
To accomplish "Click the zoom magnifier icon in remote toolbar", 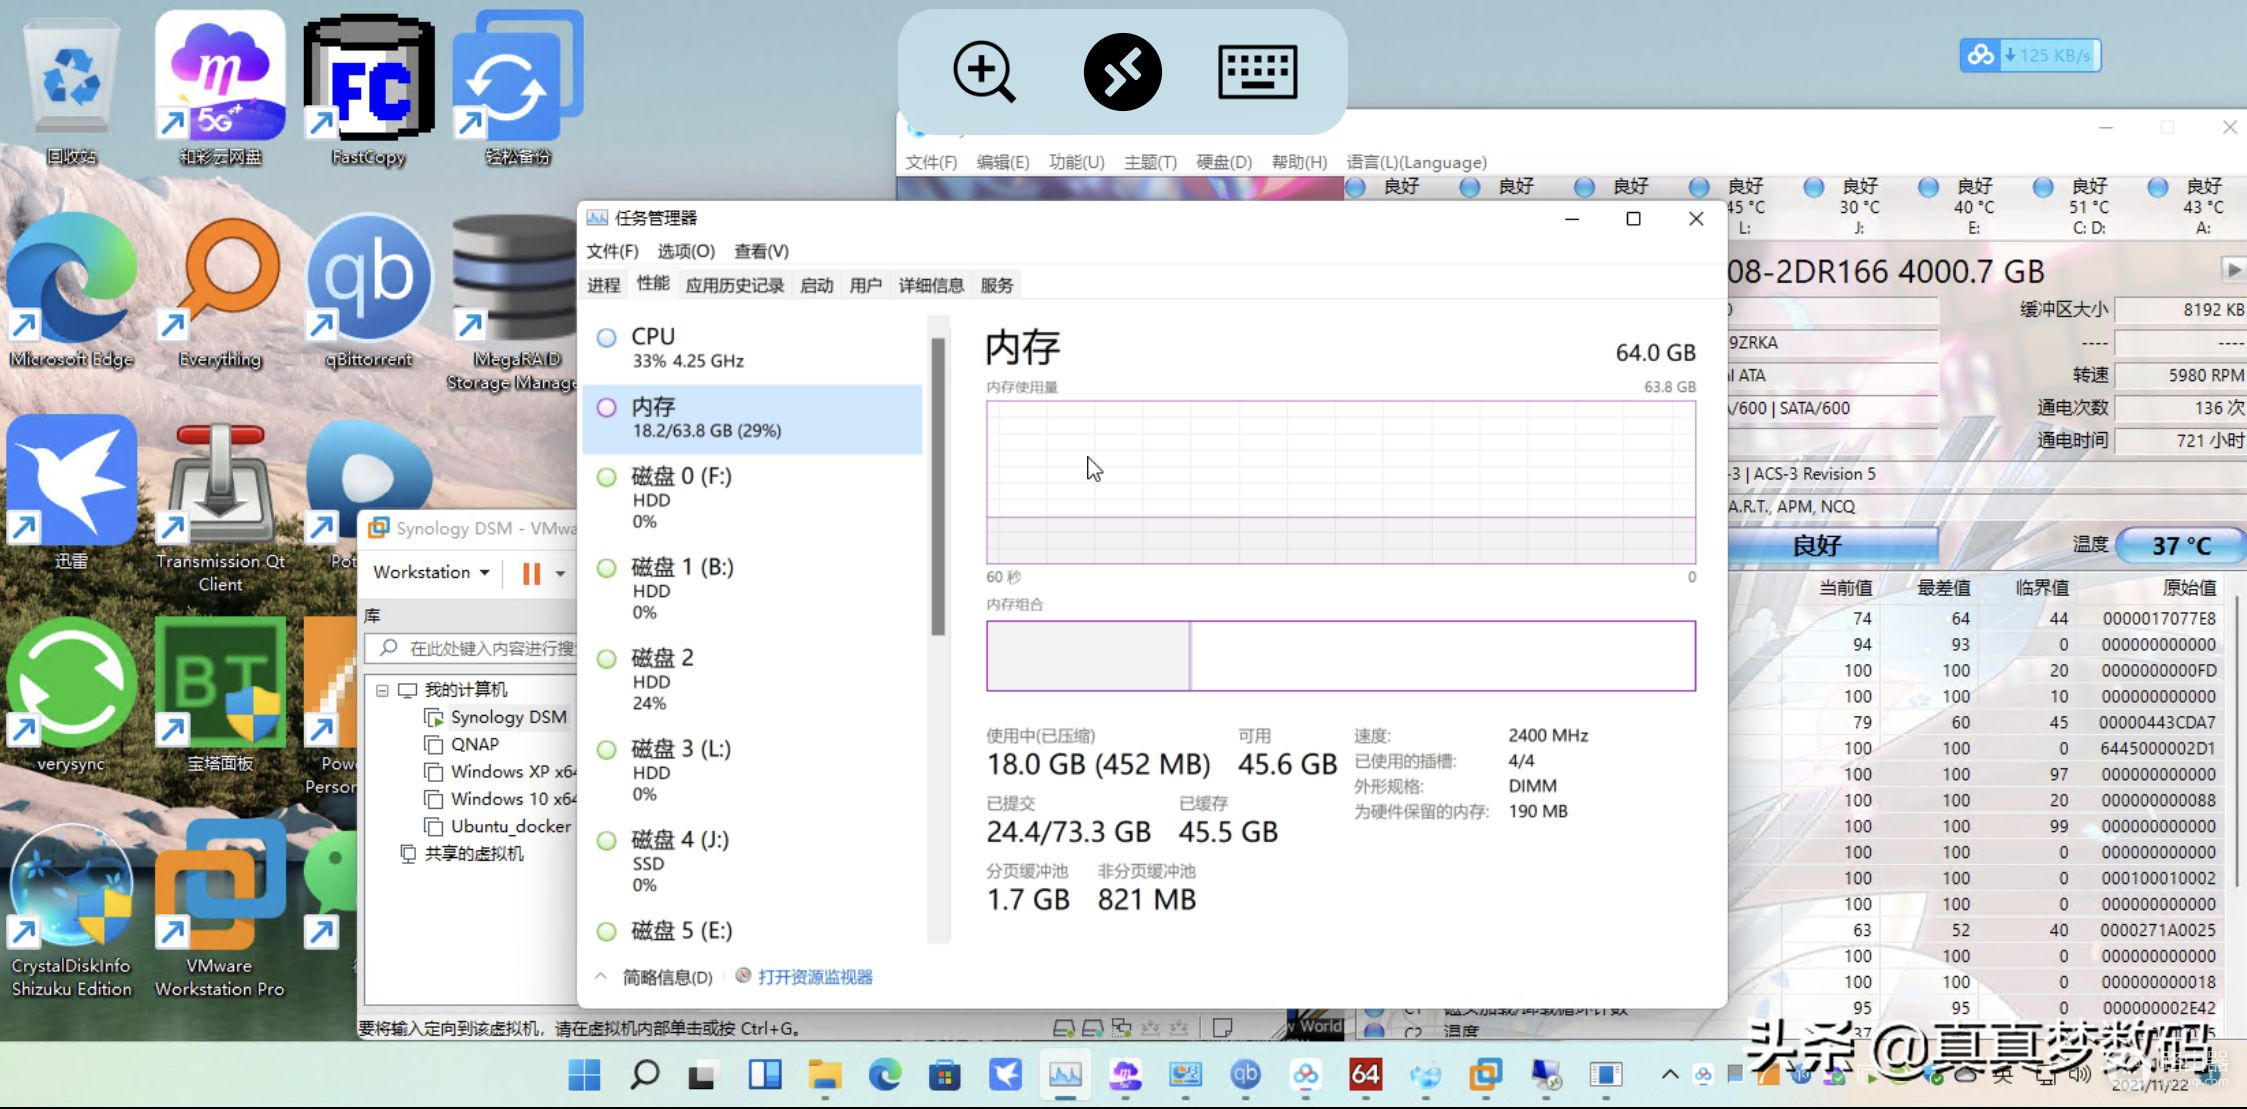I will [x=983, y=72].
